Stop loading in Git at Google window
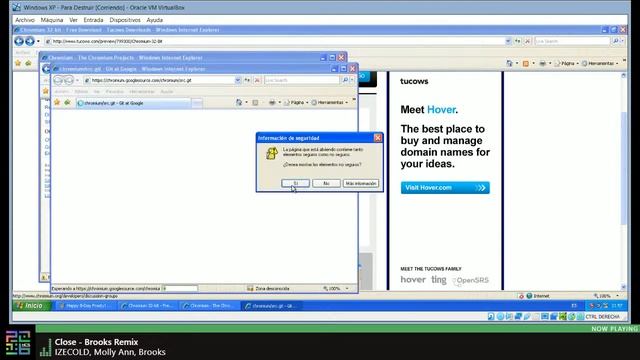640x360 pixels. (x=257, y=80)
